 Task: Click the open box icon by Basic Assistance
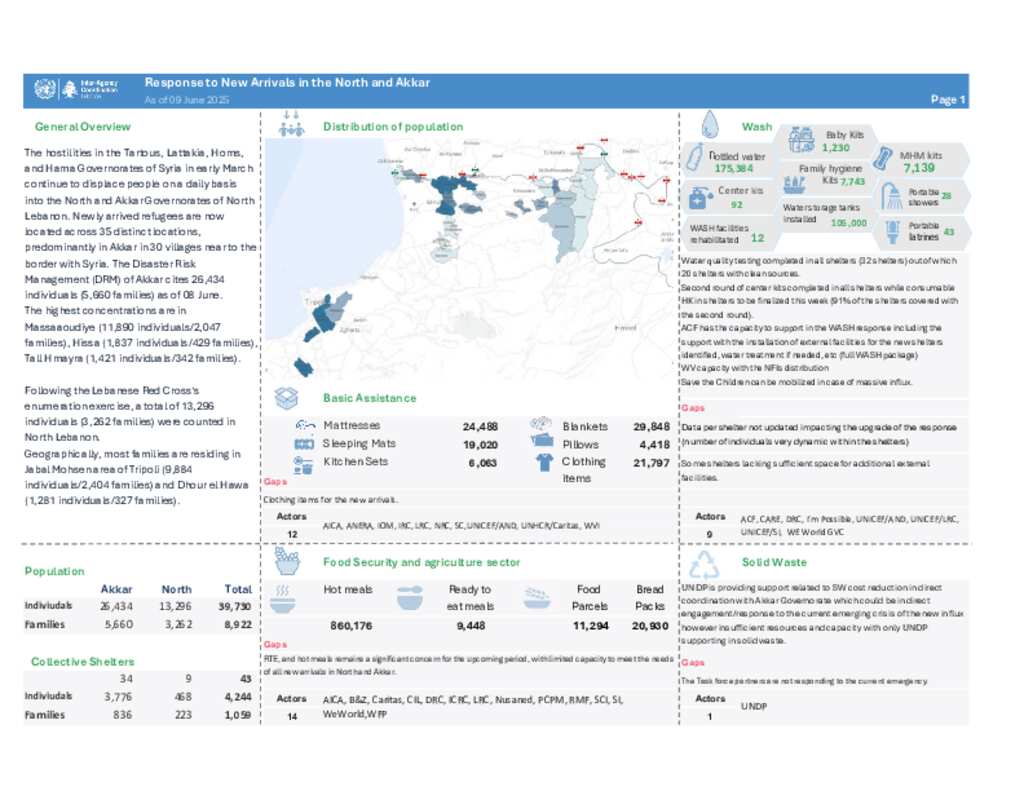286,397
